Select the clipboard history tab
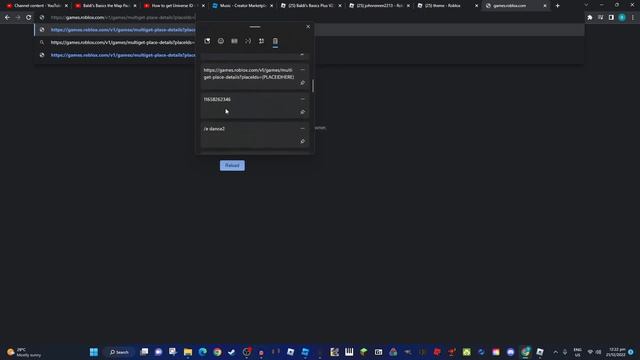Screen dimensions: 640x360 point(275,41)
